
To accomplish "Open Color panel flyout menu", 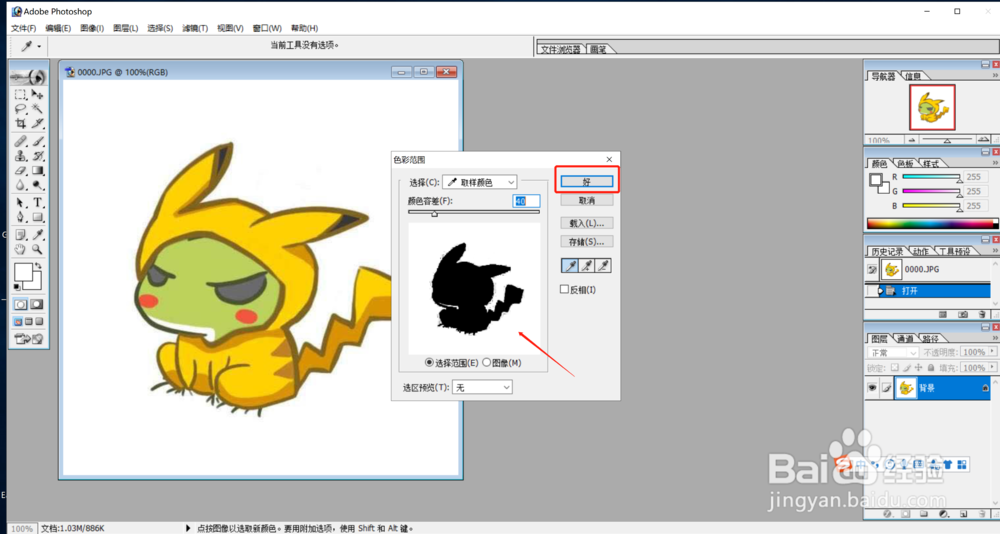I will (996, 163).
